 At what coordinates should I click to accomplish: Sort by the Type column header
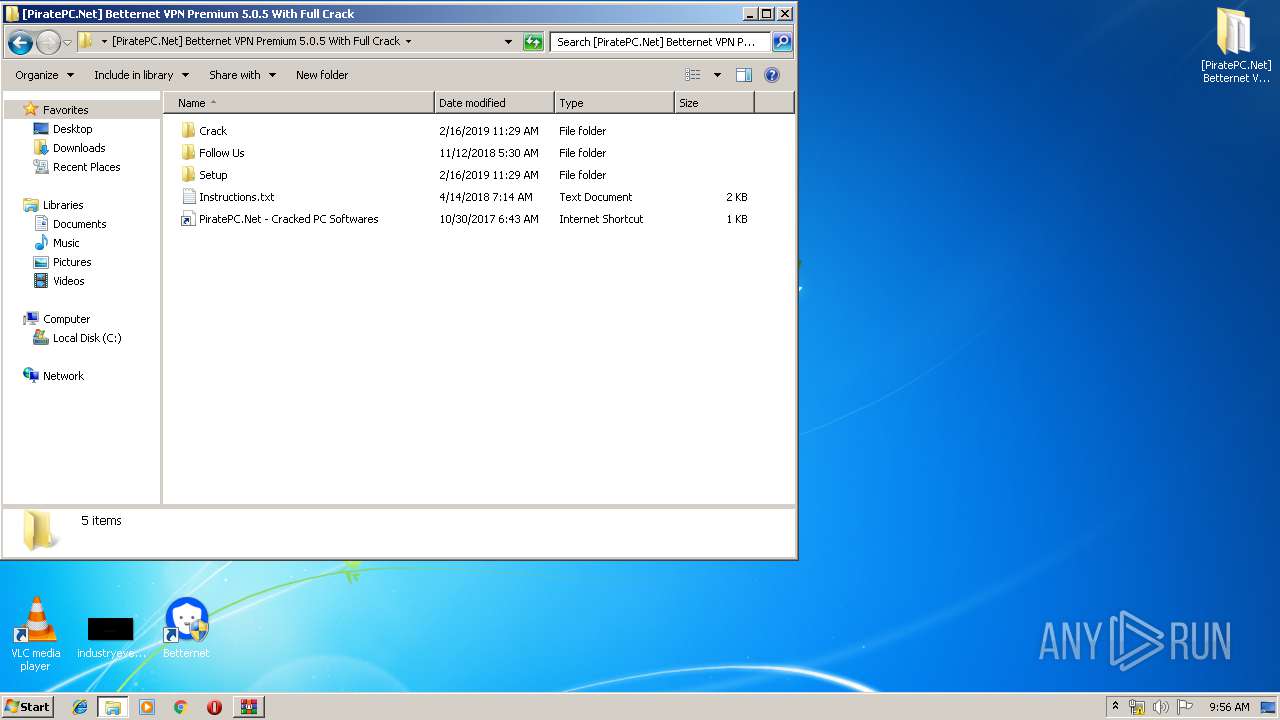pyautogui.click(x=614, y=103)
